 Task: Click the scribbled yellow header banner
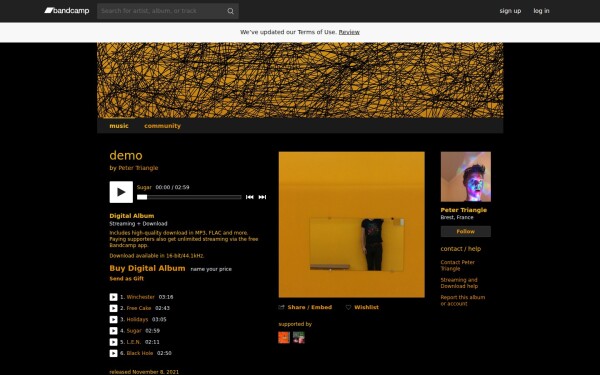(300, 80)
